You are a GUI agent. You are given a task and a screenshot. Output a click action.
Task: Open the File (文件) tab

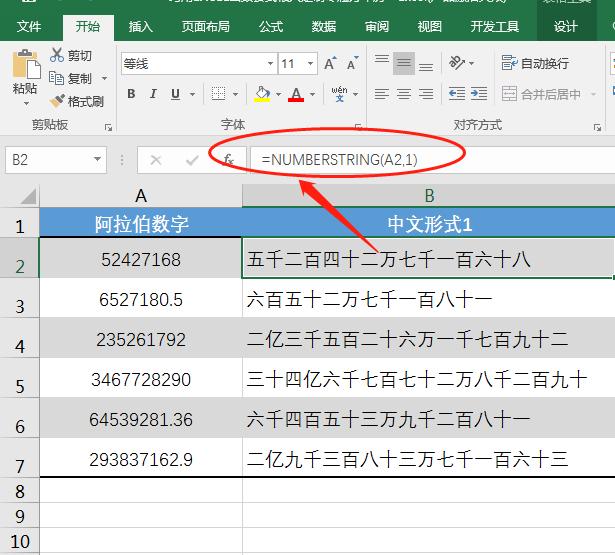[x=29, y=27]
